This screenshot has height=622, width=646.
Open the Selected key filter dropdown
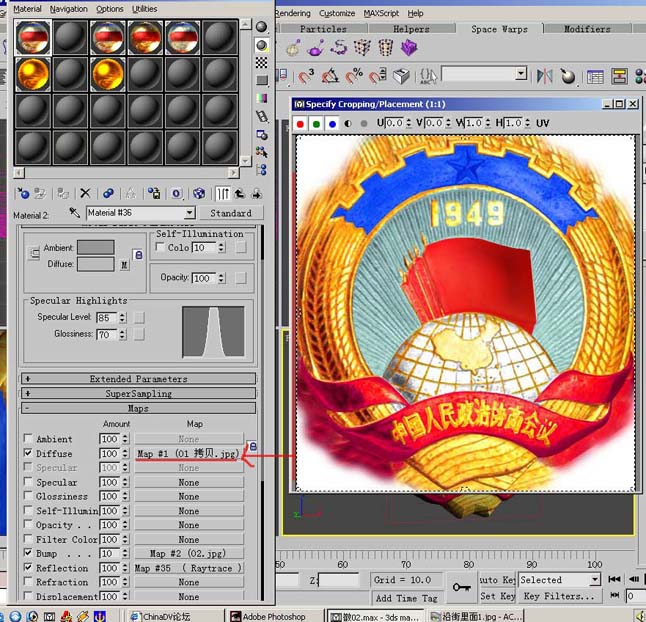(595, 580)
